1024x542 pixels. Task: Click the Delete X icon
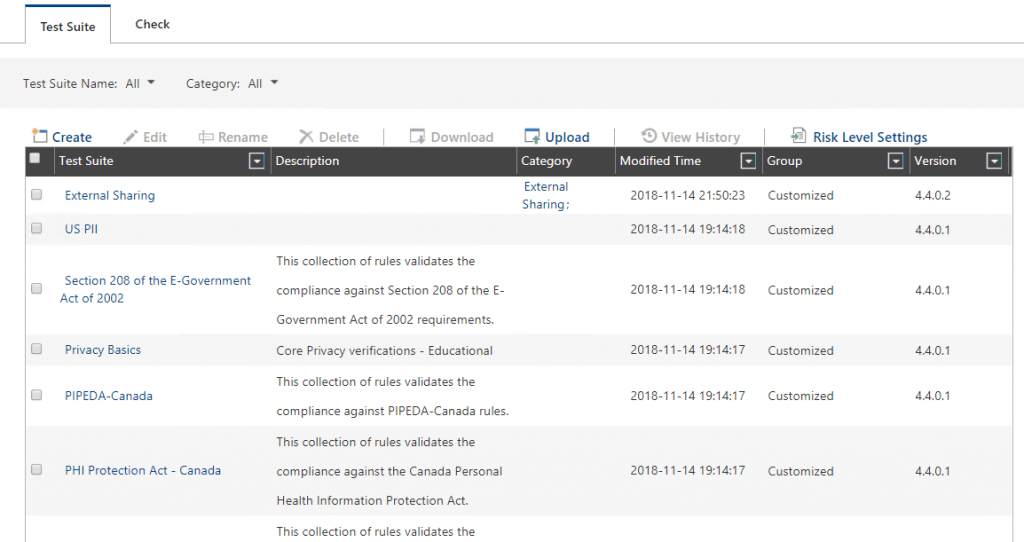306,136
